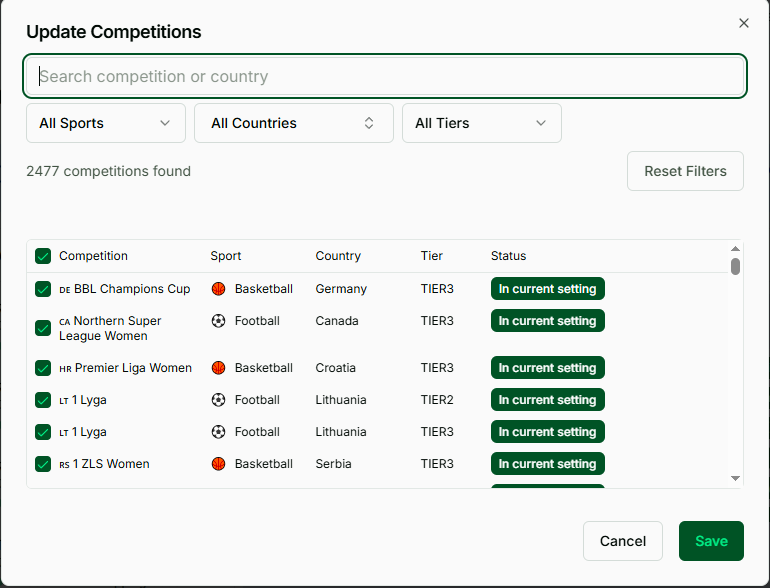
Task: Open the All Tiers dropdown
Action: [482, 123]
